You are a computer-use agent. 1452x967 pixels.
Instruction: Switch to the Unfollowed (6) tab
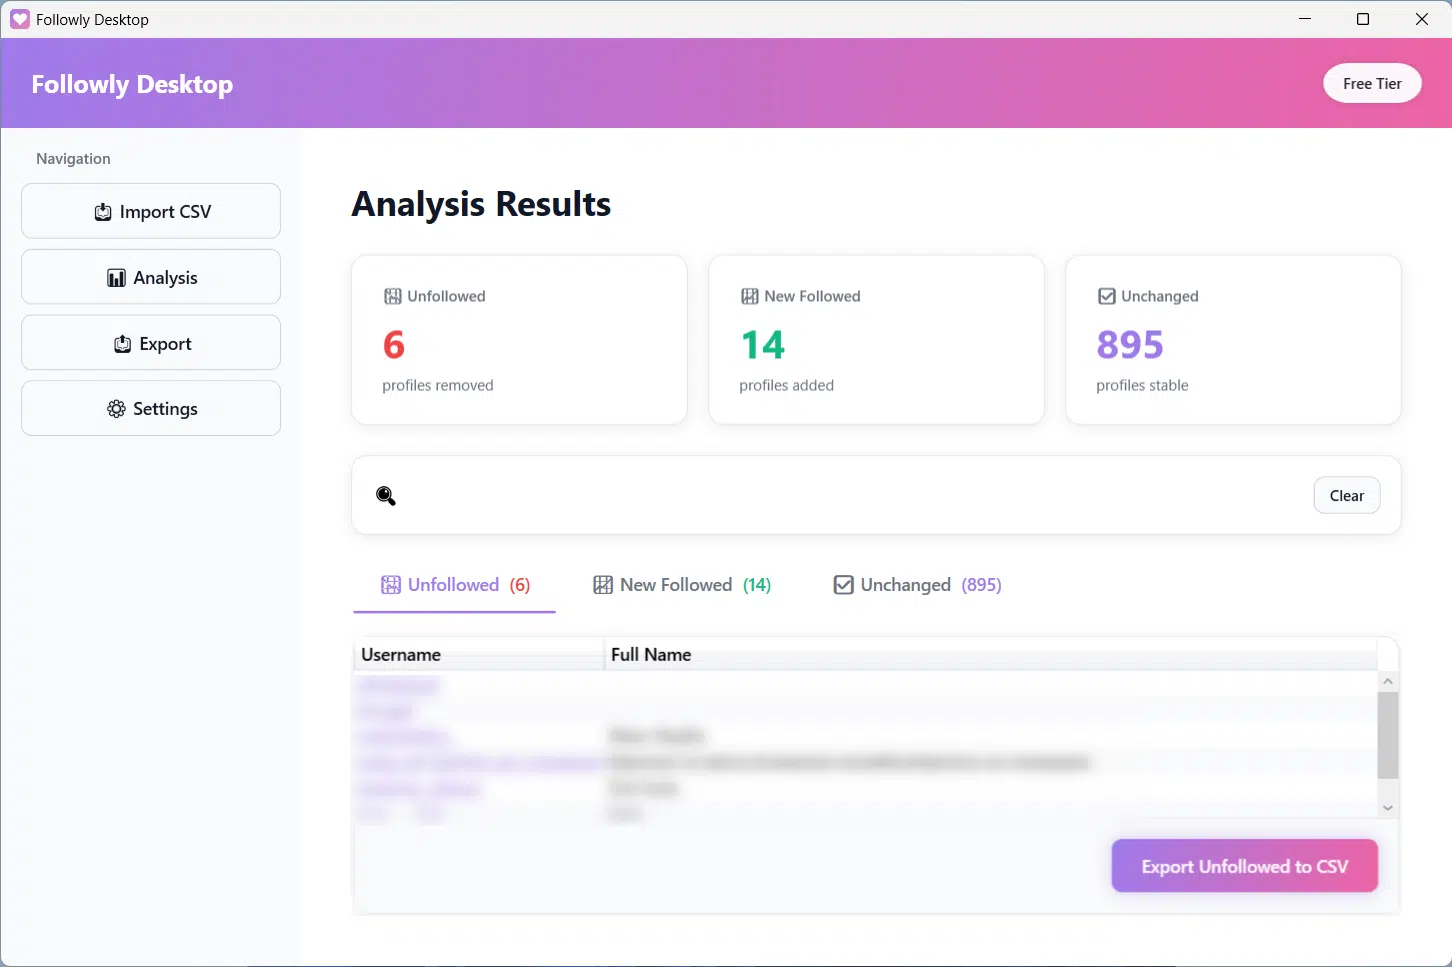pyautogui.click(x=455, y=585)
